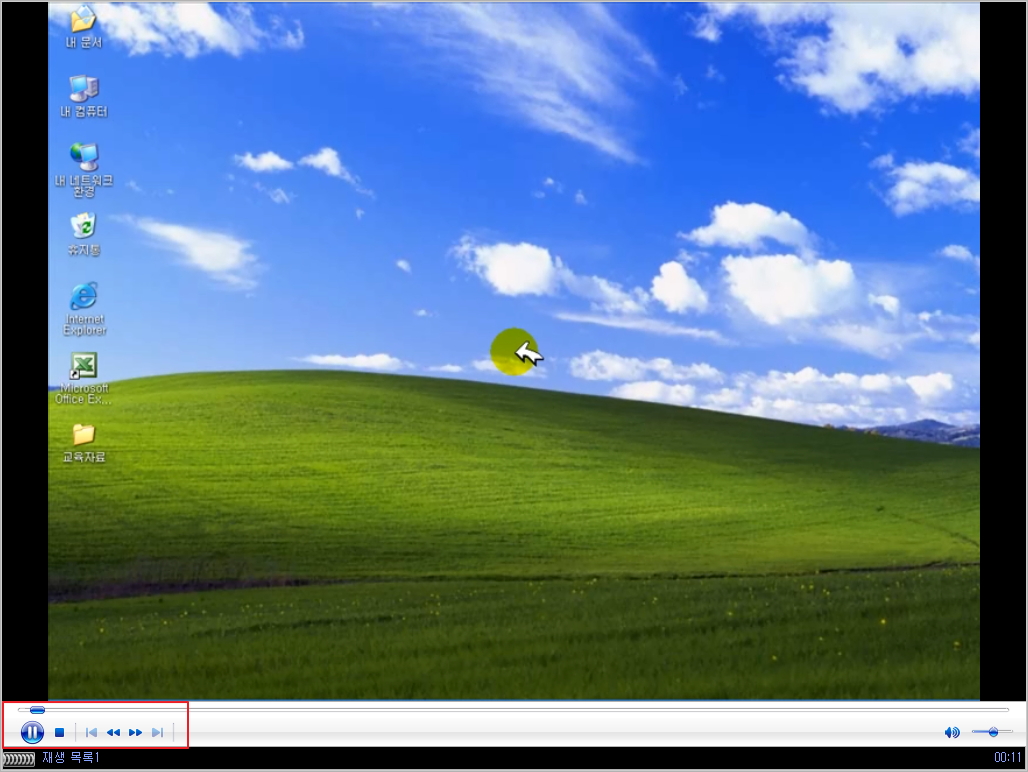
Task: Click the fast forward button
Action: click(136, 733)
